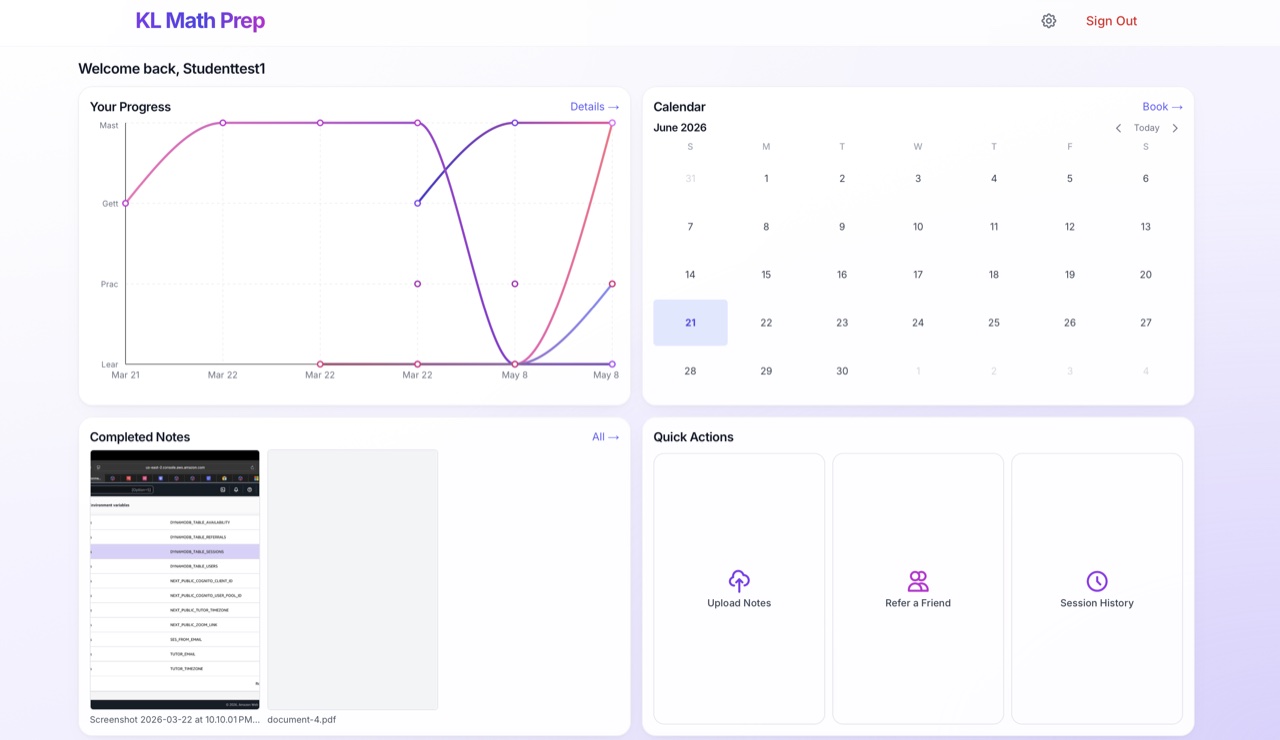
Task: Select June 18 on the calendar
Action: (994, 275)
